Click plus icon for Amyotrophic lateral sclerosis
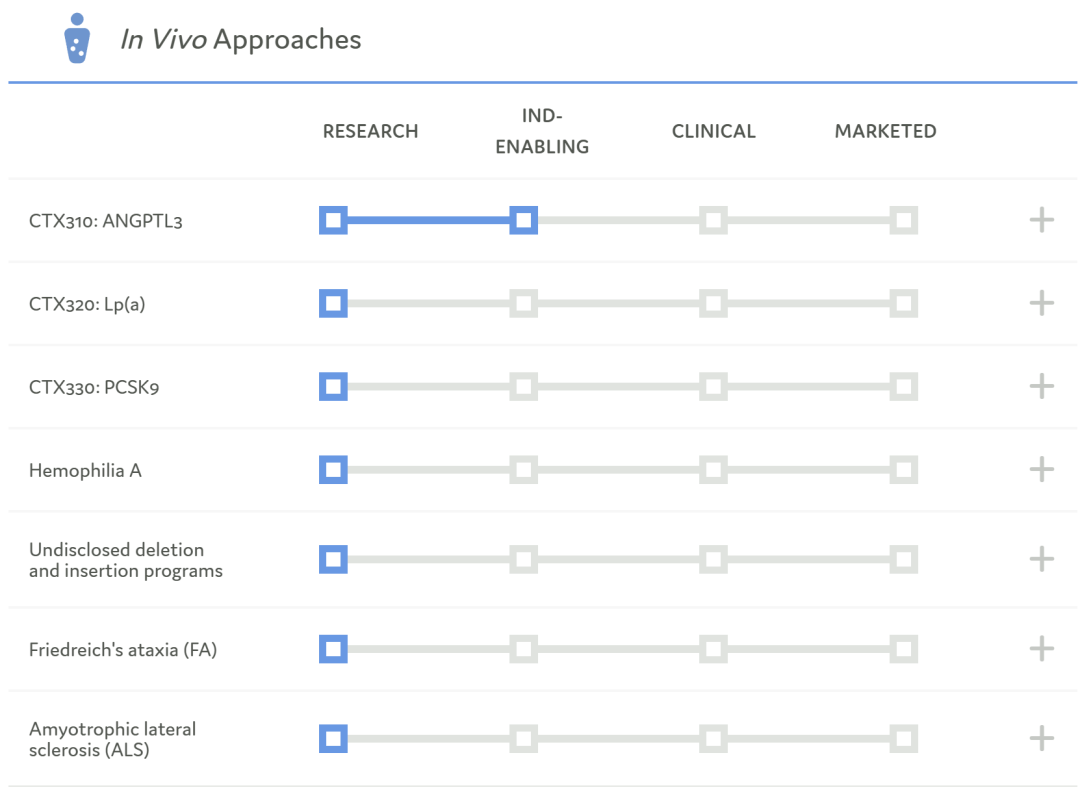 tap(1042, 739)
